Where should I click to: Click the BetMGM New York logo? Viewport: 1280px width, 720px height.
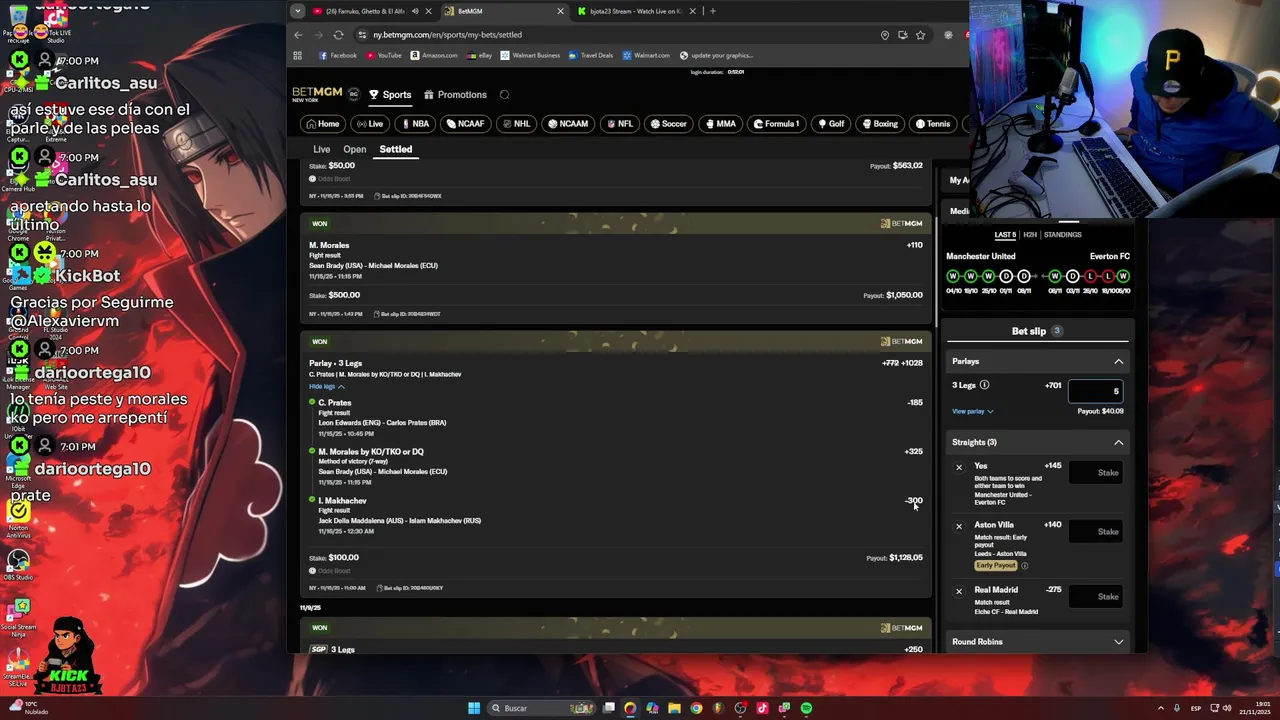(x=317, y=94)
